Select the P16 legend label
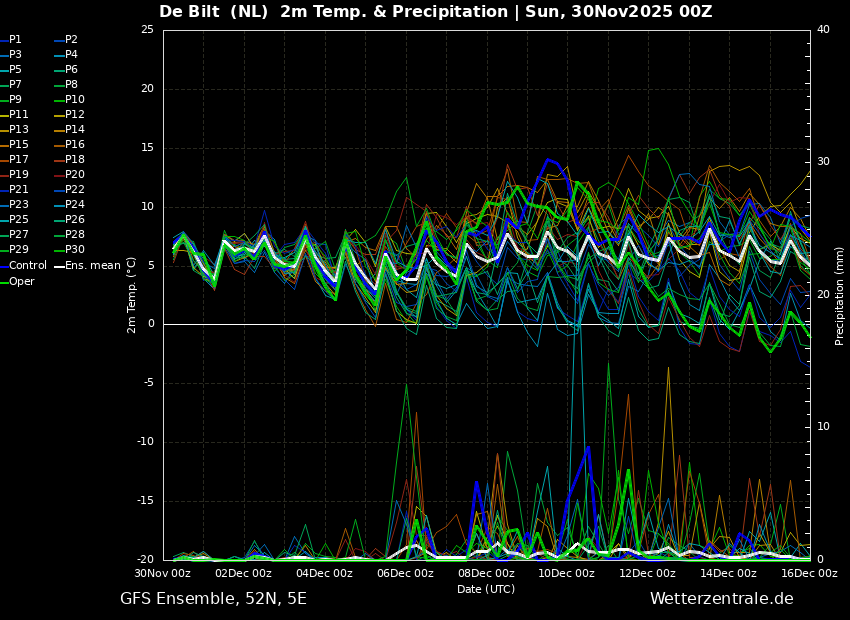Screen dimensions: 850x620 tap(75, 145)
